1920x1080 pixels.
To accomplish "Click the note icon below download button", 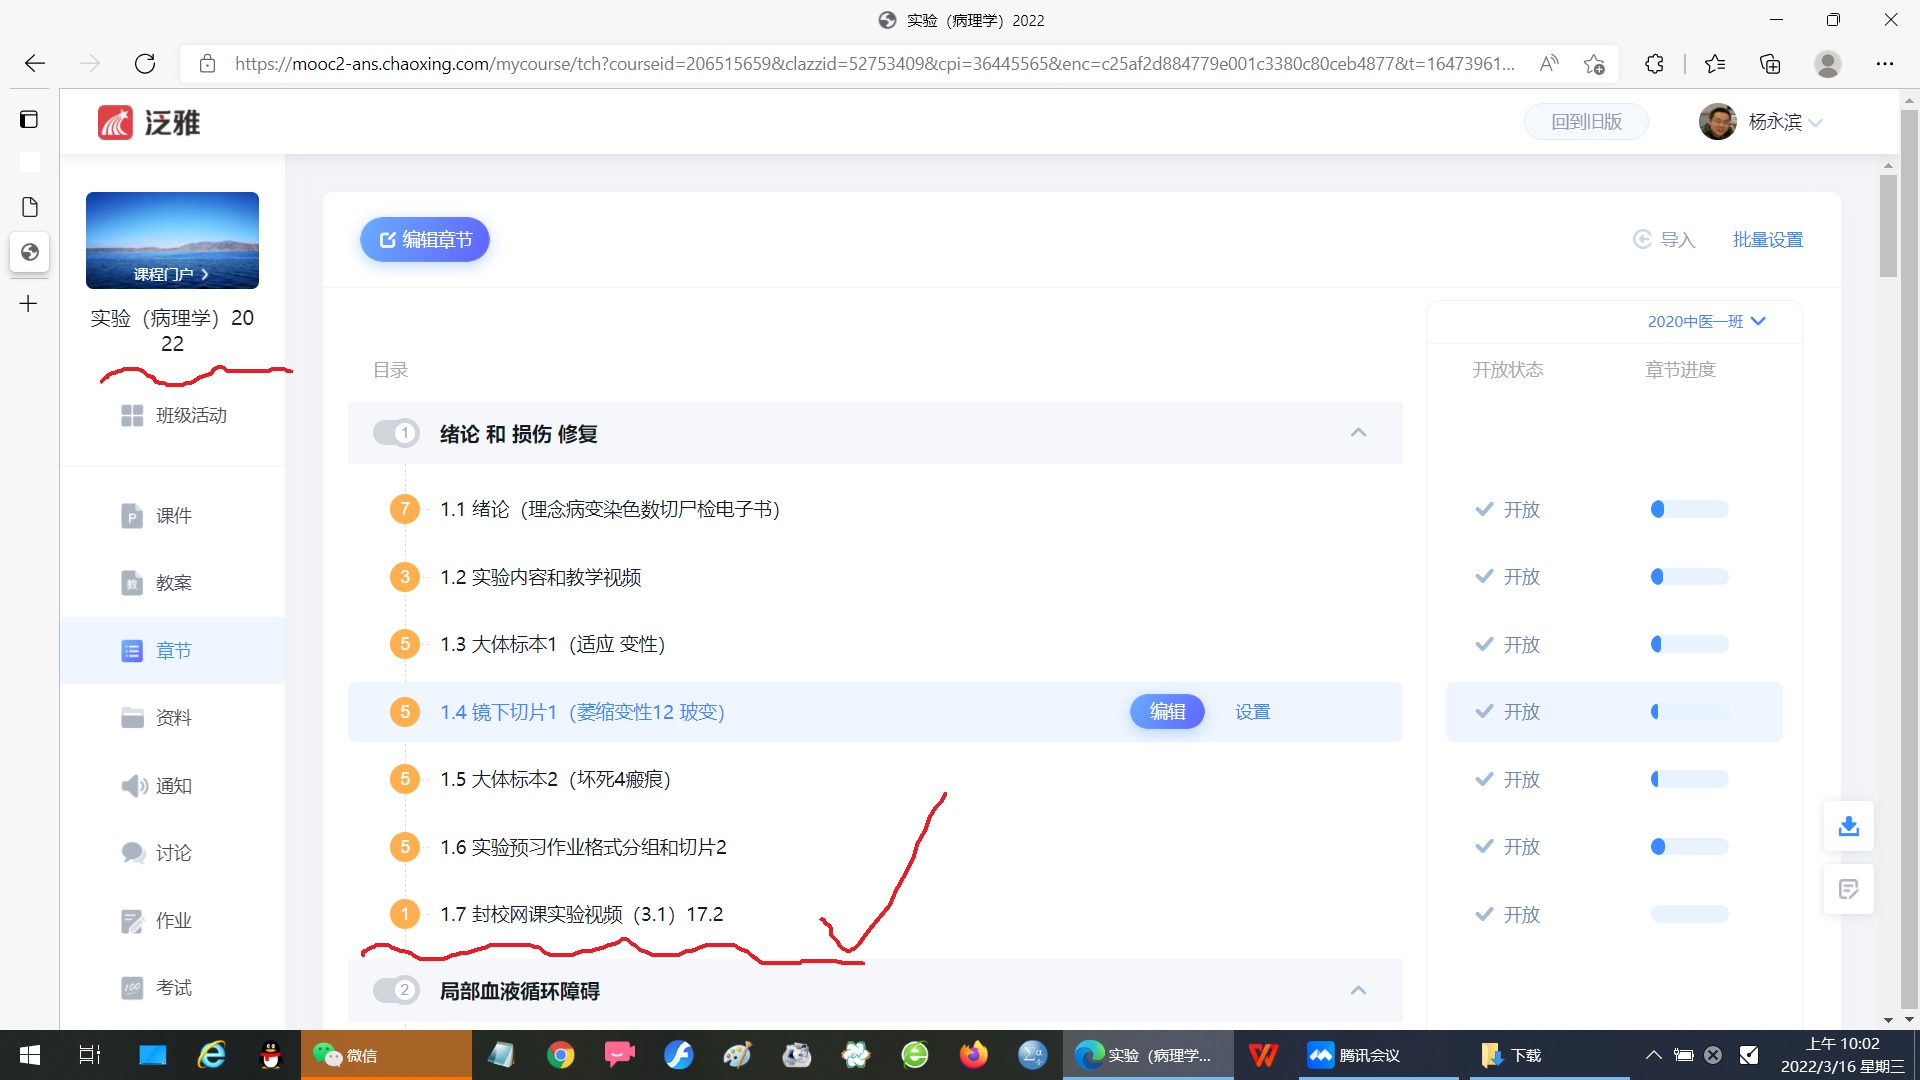I will point(1848,889).
